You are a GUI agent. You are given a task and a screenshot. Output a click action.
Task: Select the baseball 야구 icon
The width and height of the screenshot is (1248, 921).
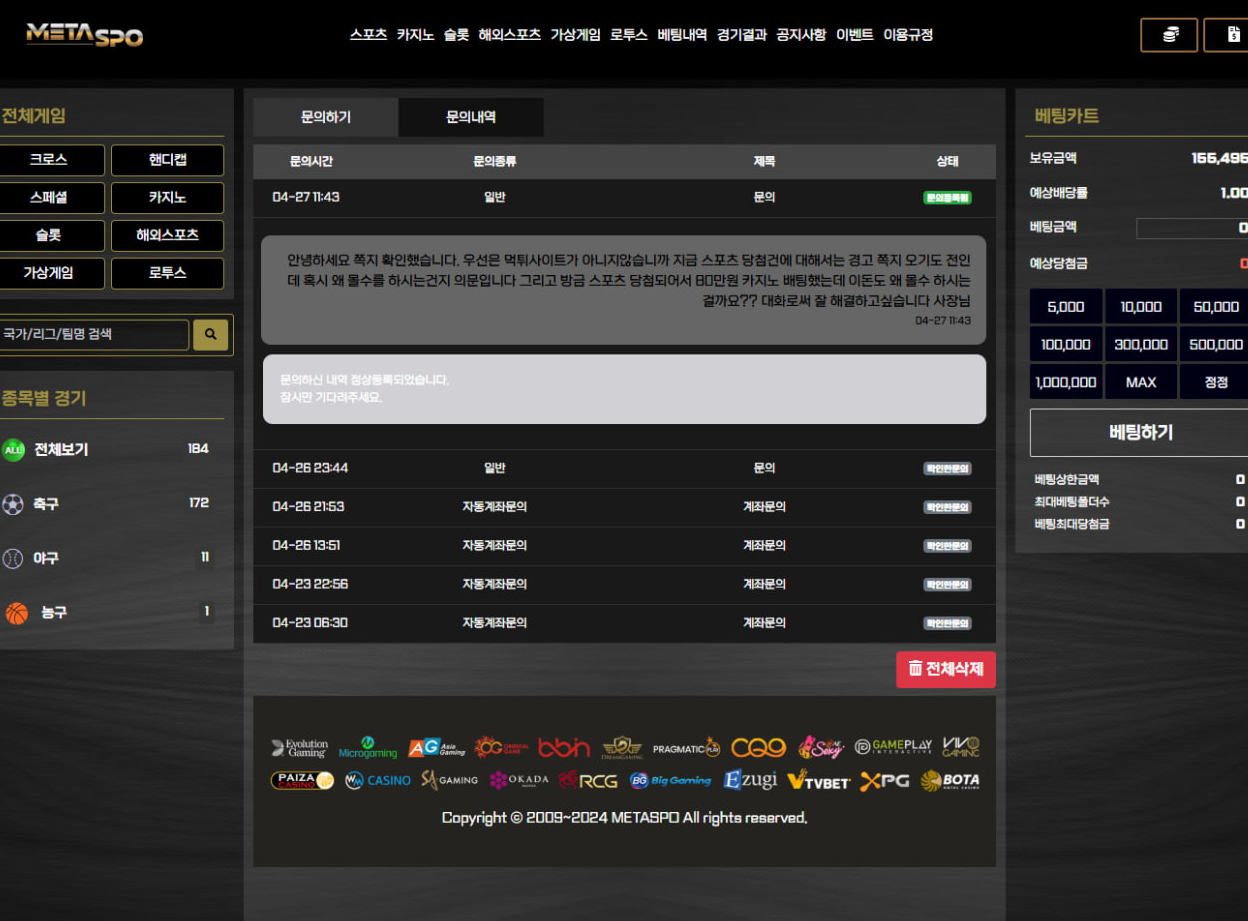click(13, 558)
